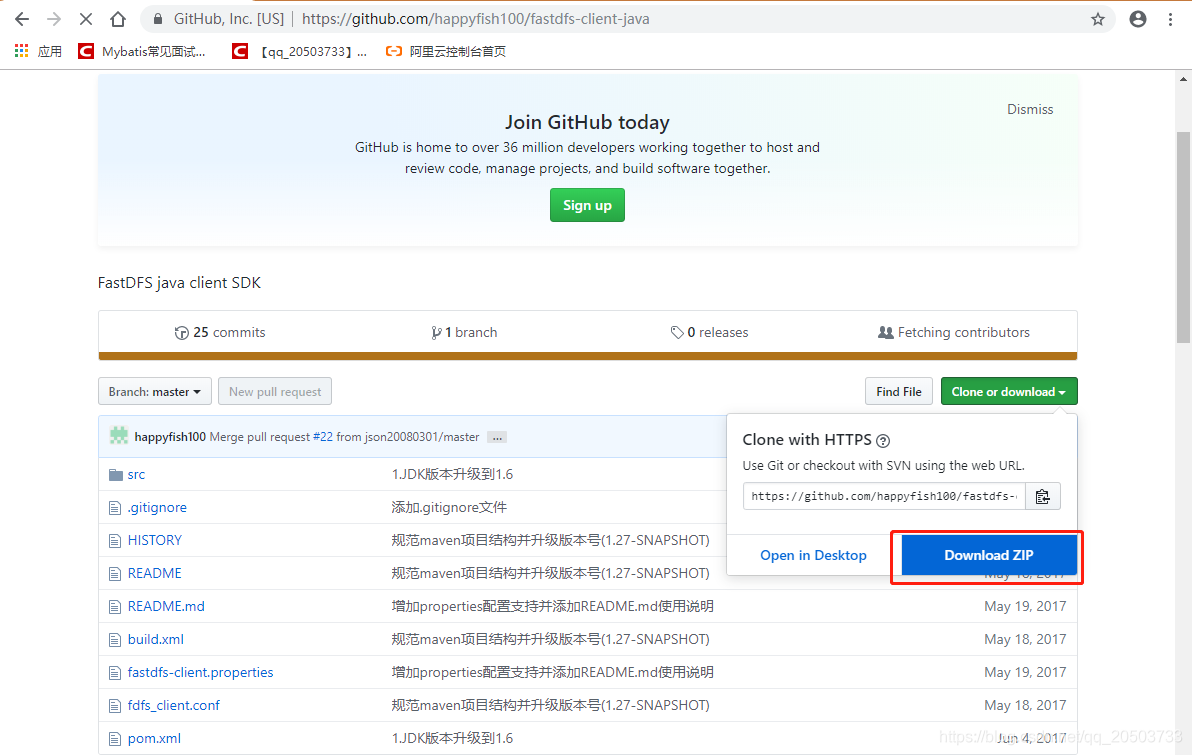1192x755 pixels.
Task: Click the src folder icon
Action: point(116,474)
